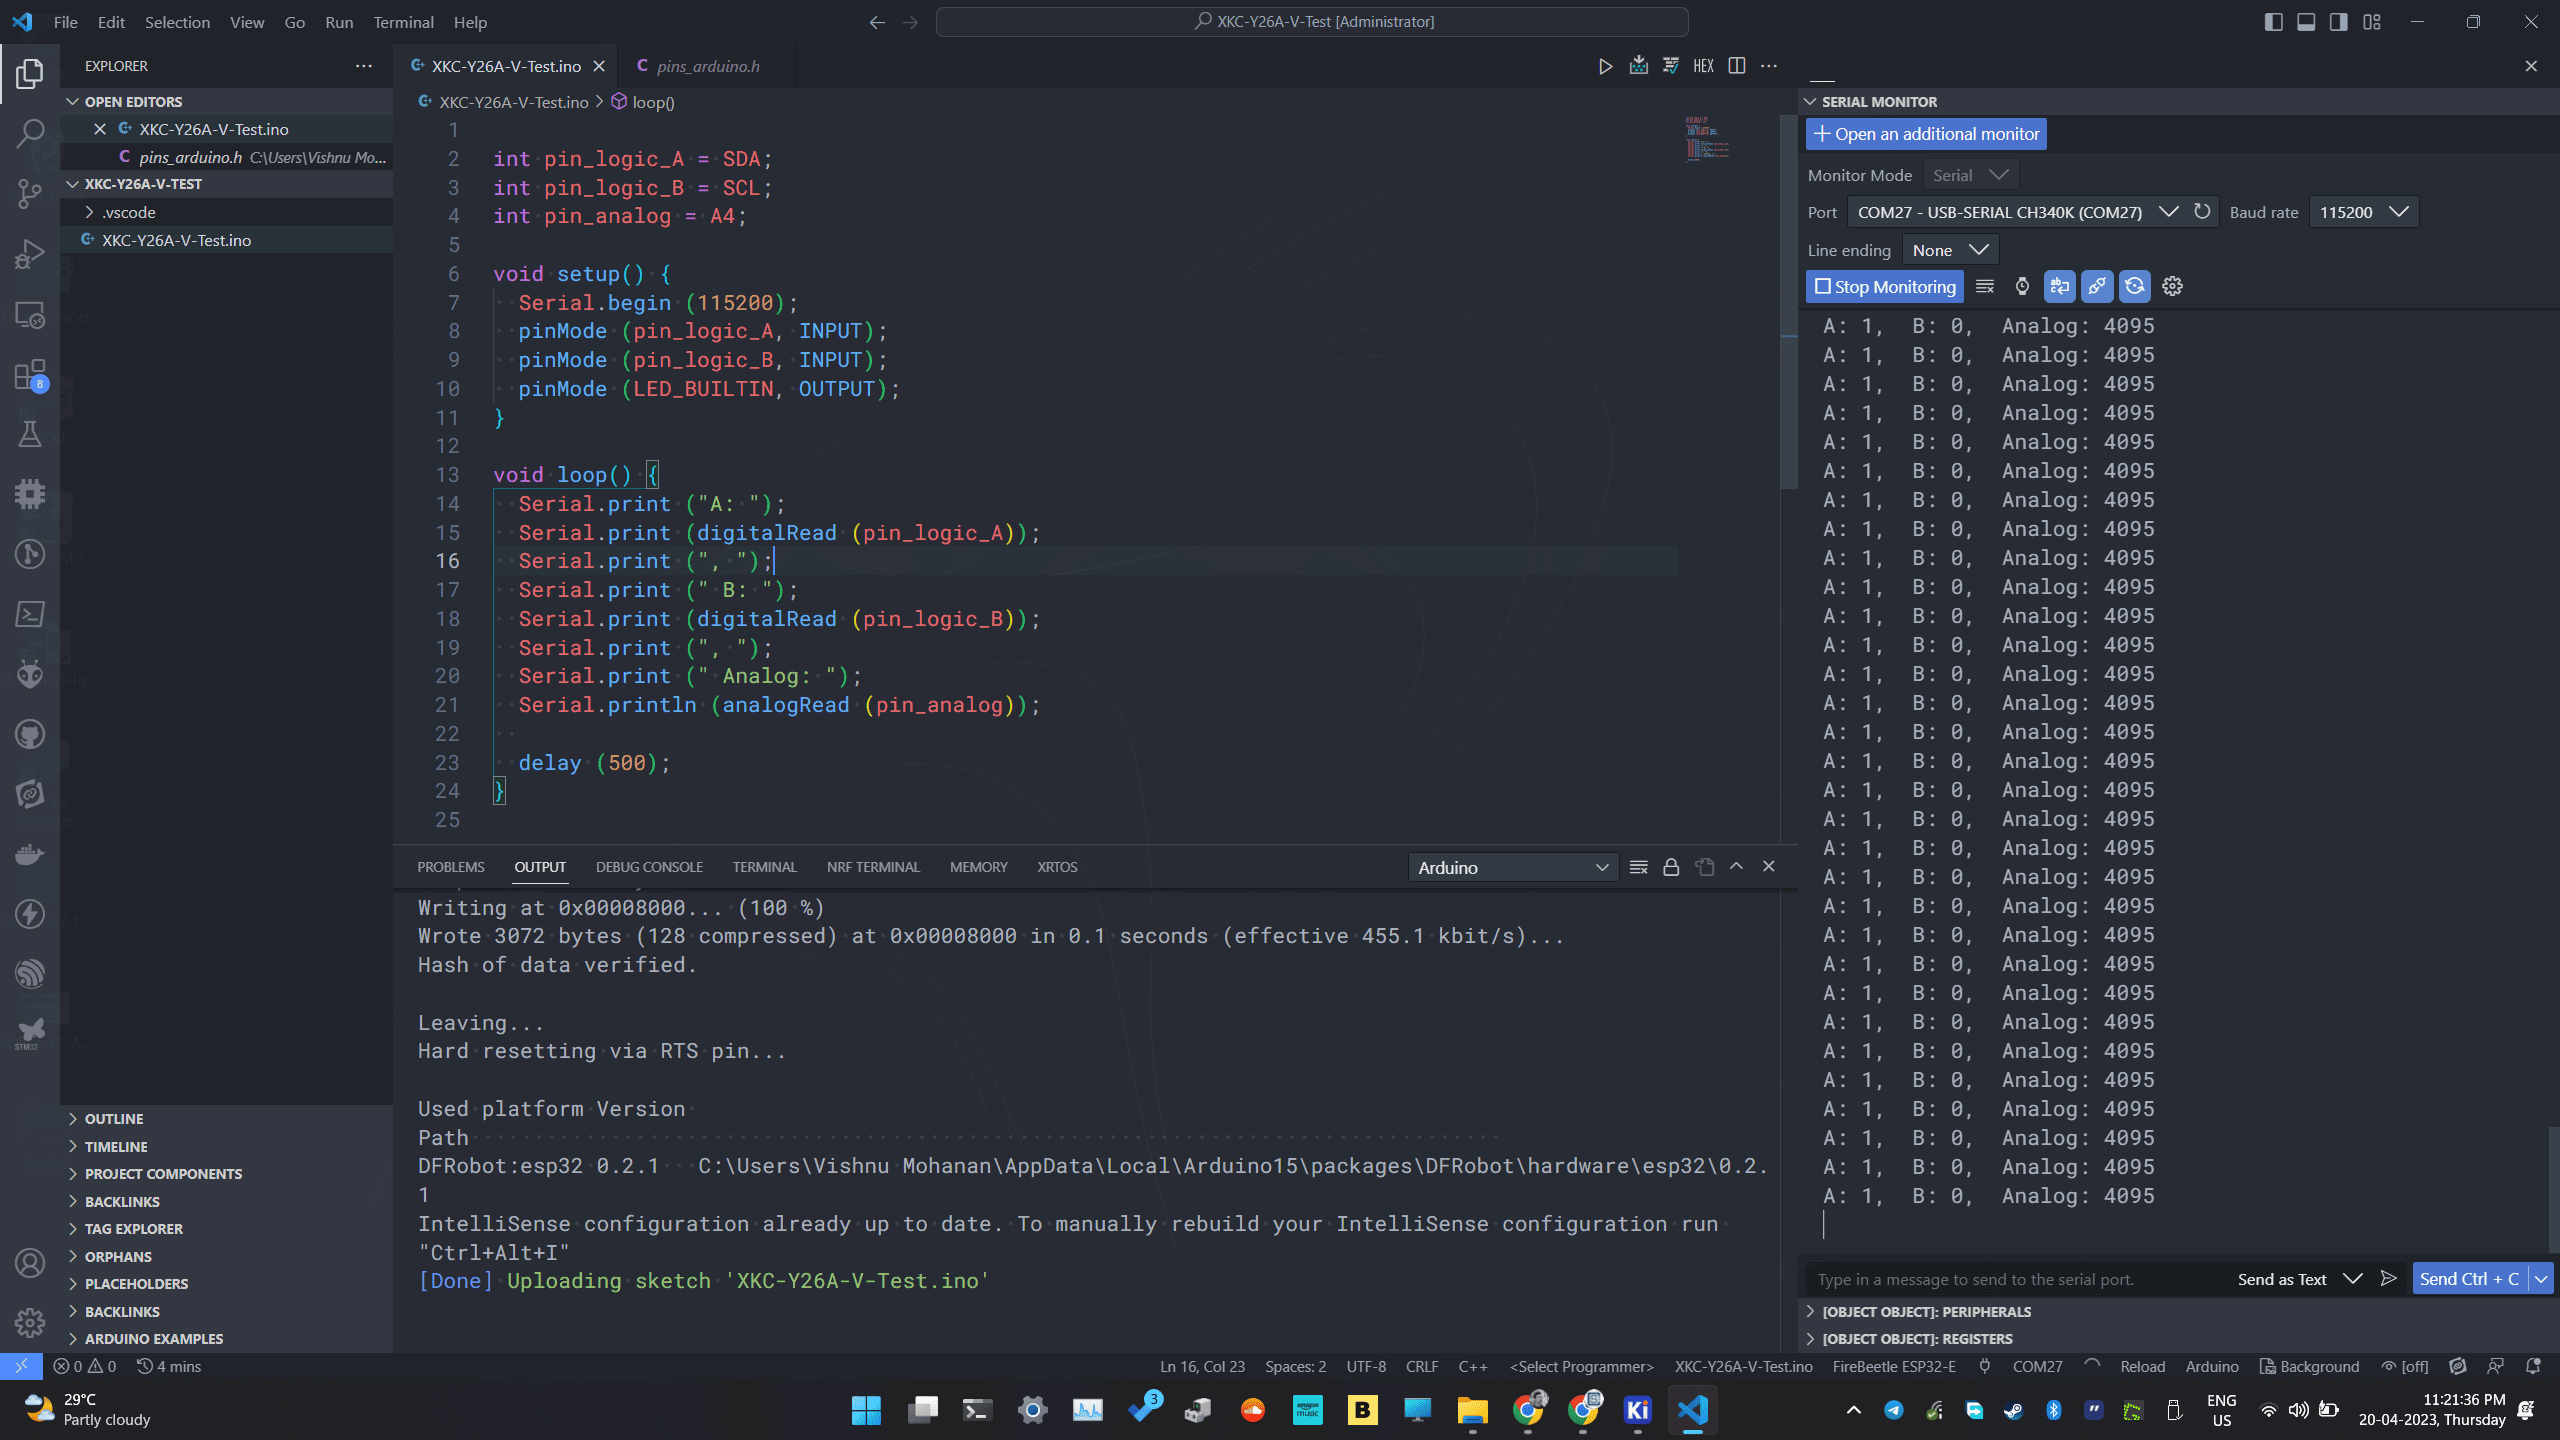Click the Arduino Upload icon in editor toolbar
The image size is (2560, 1440).
tap(1638, 66)
